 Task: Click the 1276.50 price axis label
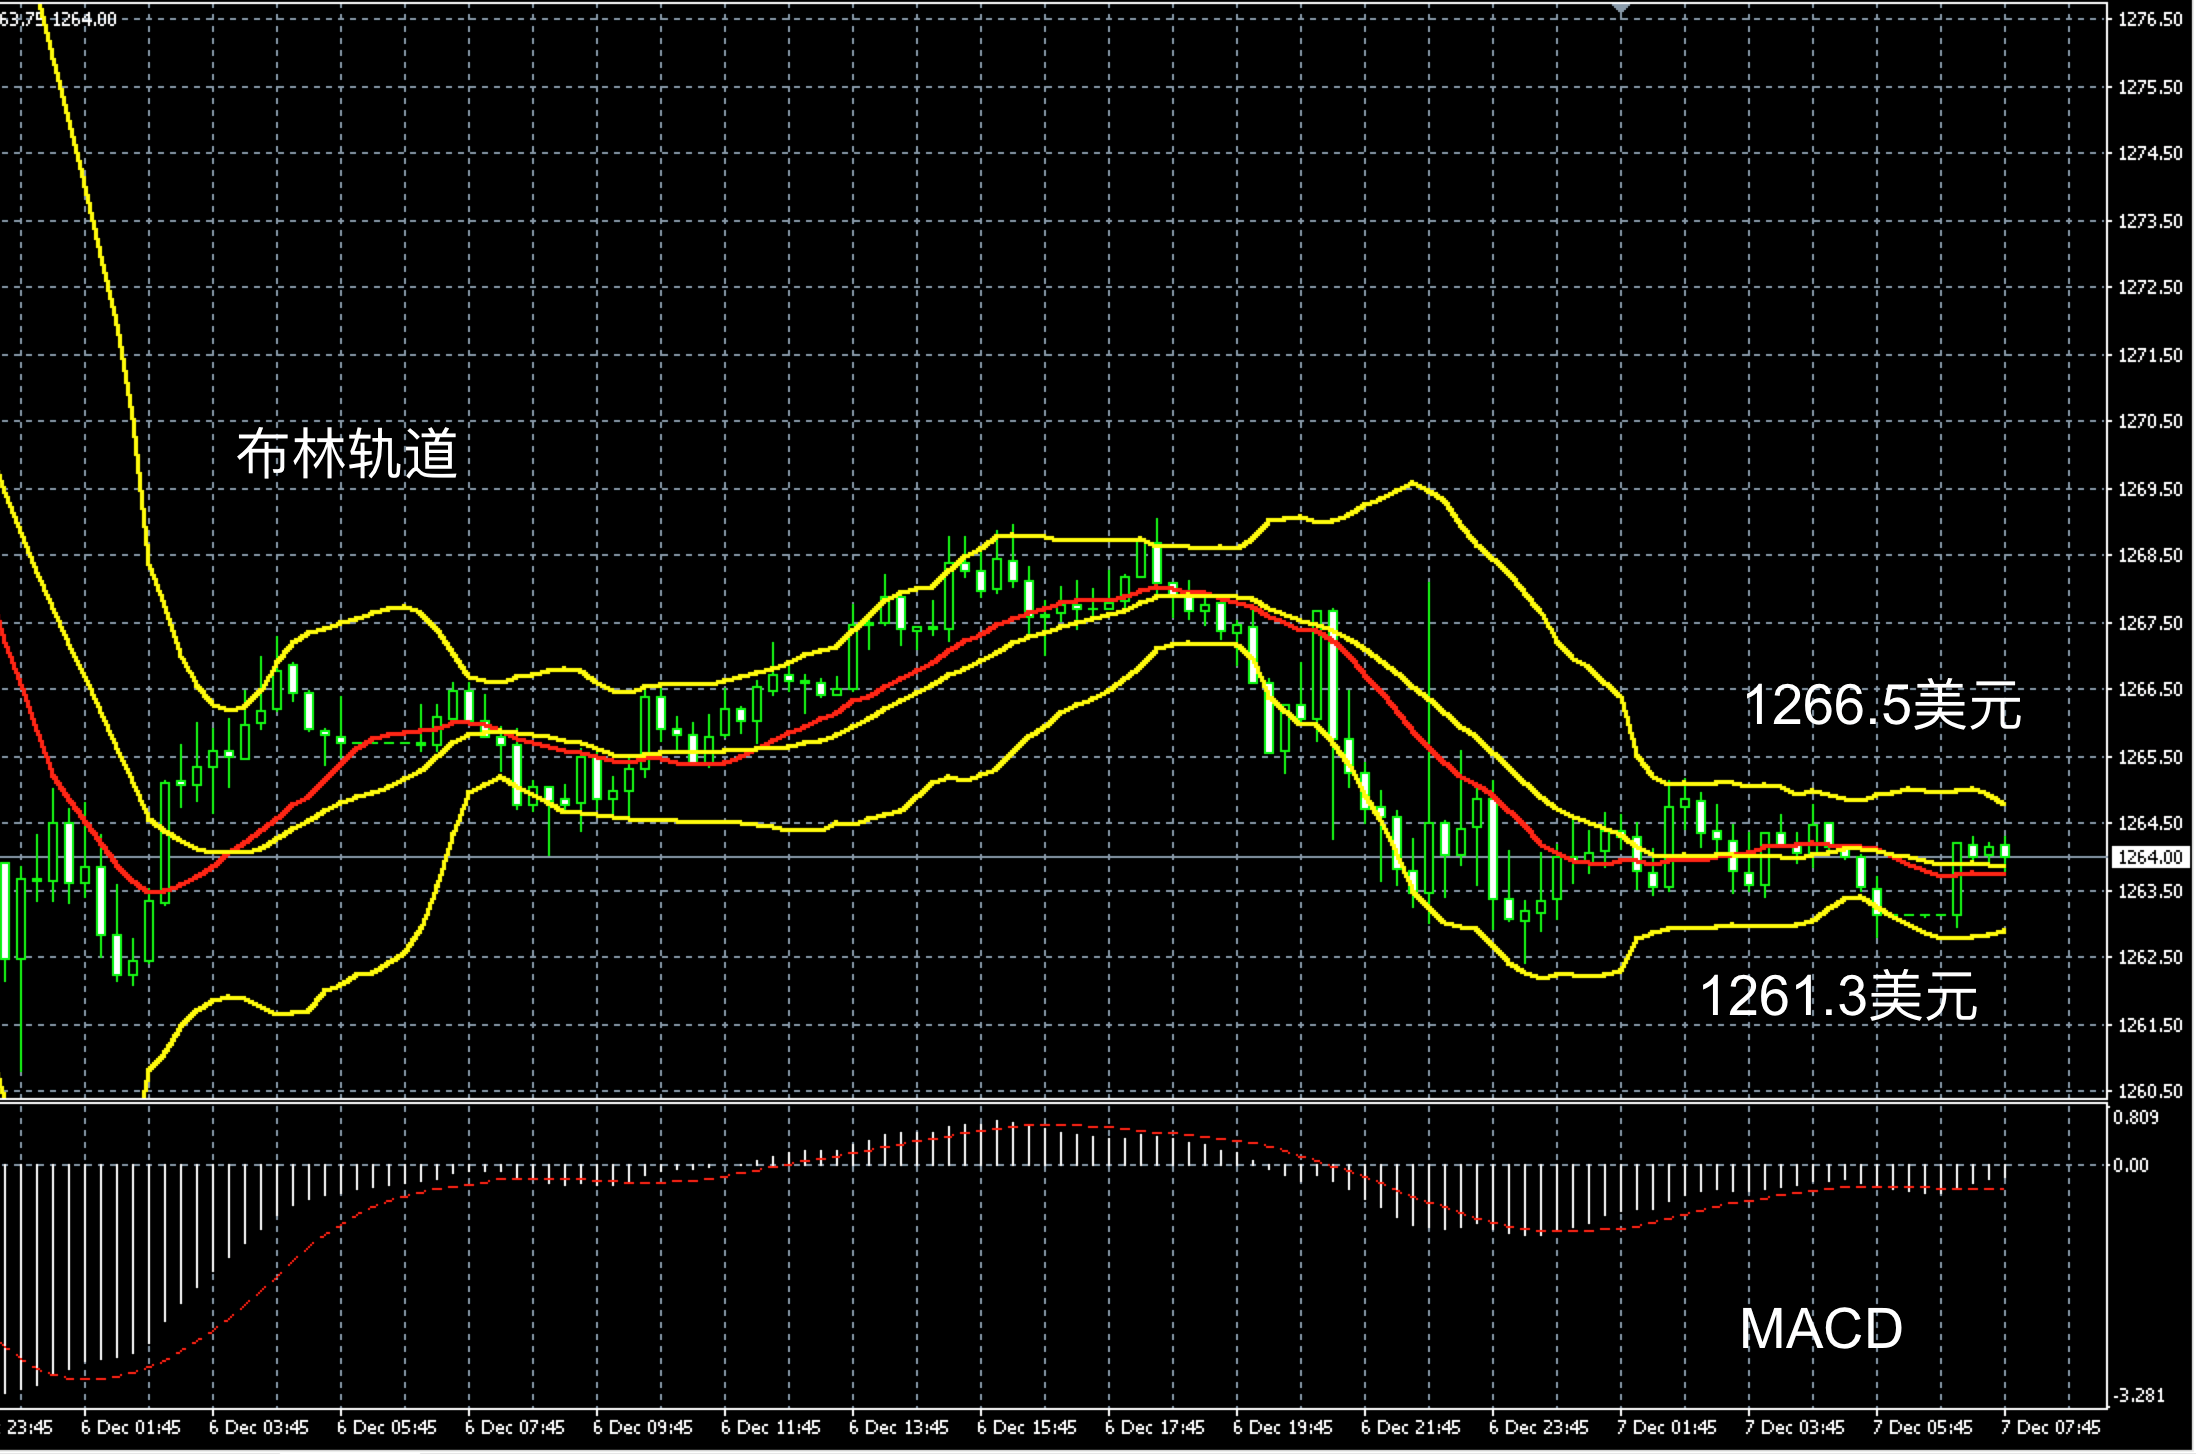[2150, 19]
